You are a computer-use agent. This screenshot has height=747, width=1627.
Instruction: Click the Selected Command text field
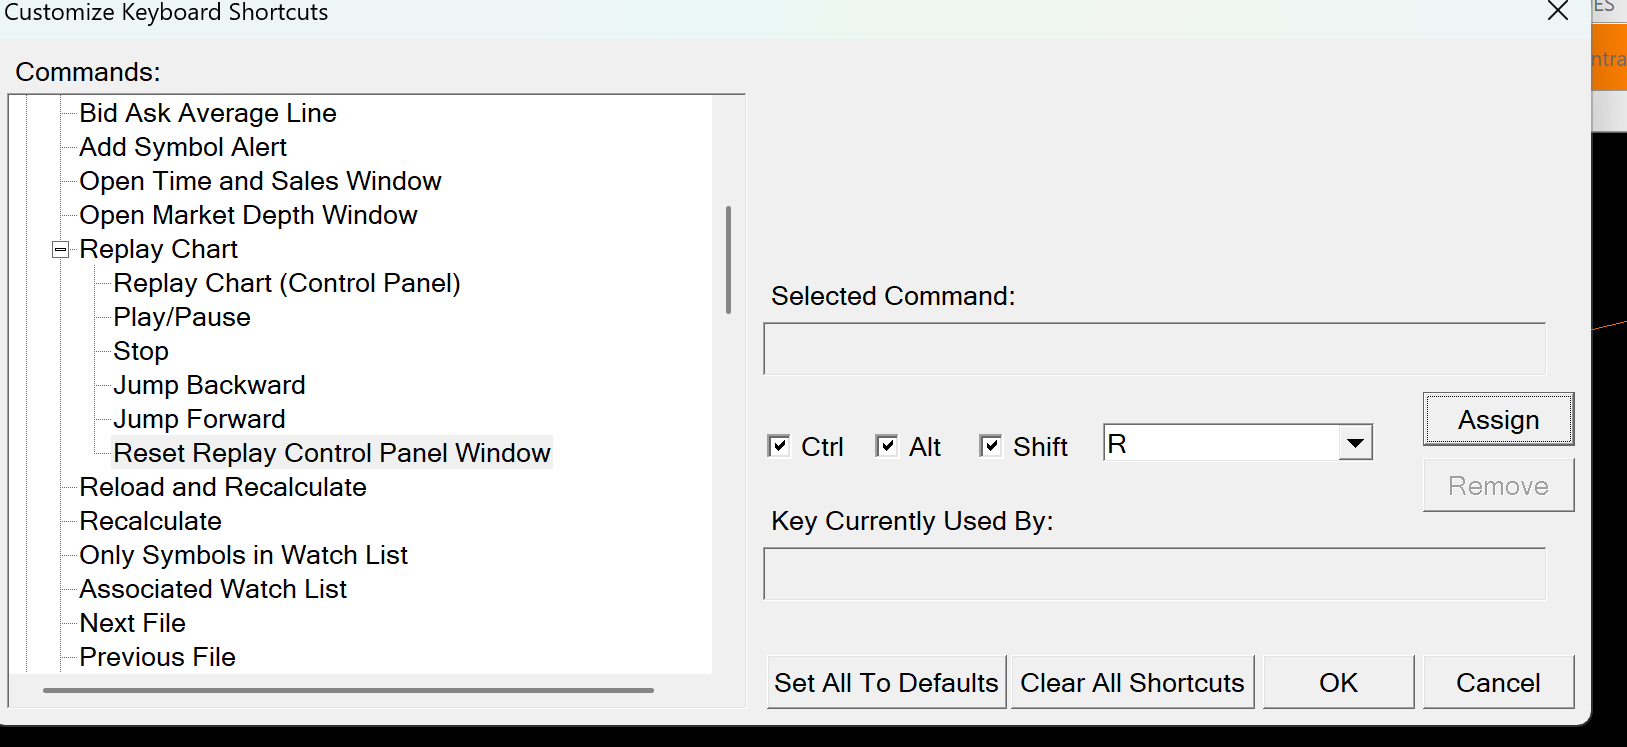click(1153, 349)
